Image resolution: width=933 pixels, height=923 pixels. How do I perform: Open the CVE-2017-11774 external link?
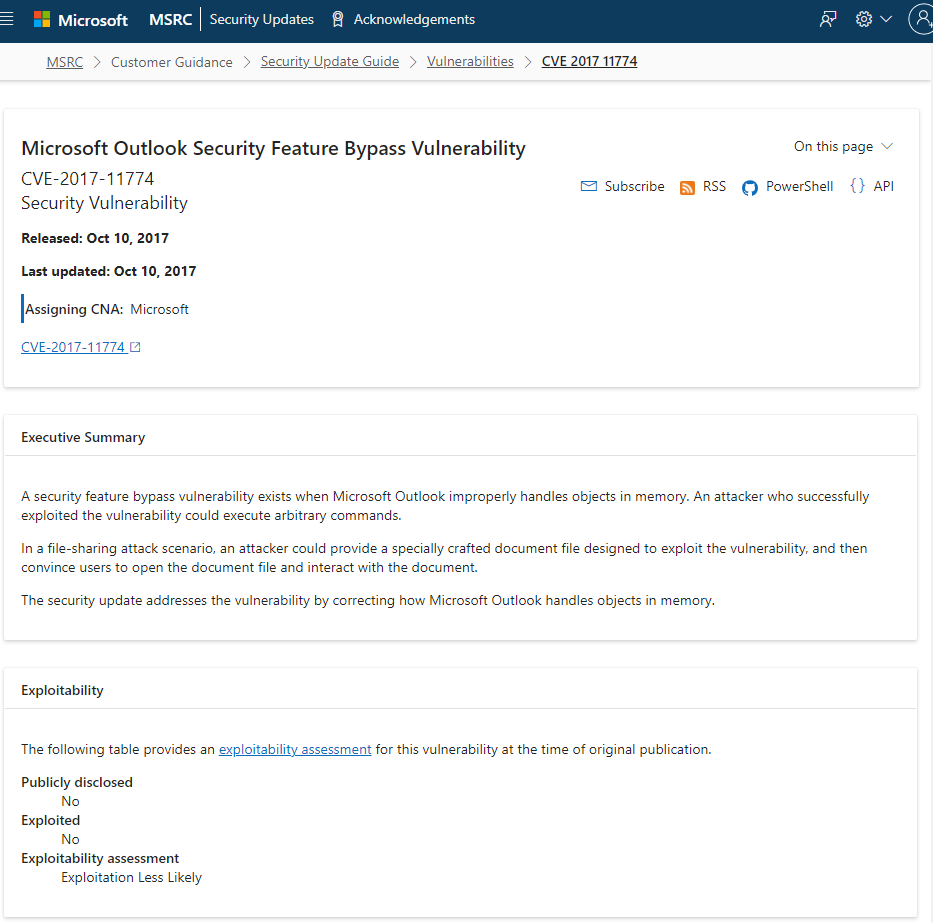click(x=80, y=348)
